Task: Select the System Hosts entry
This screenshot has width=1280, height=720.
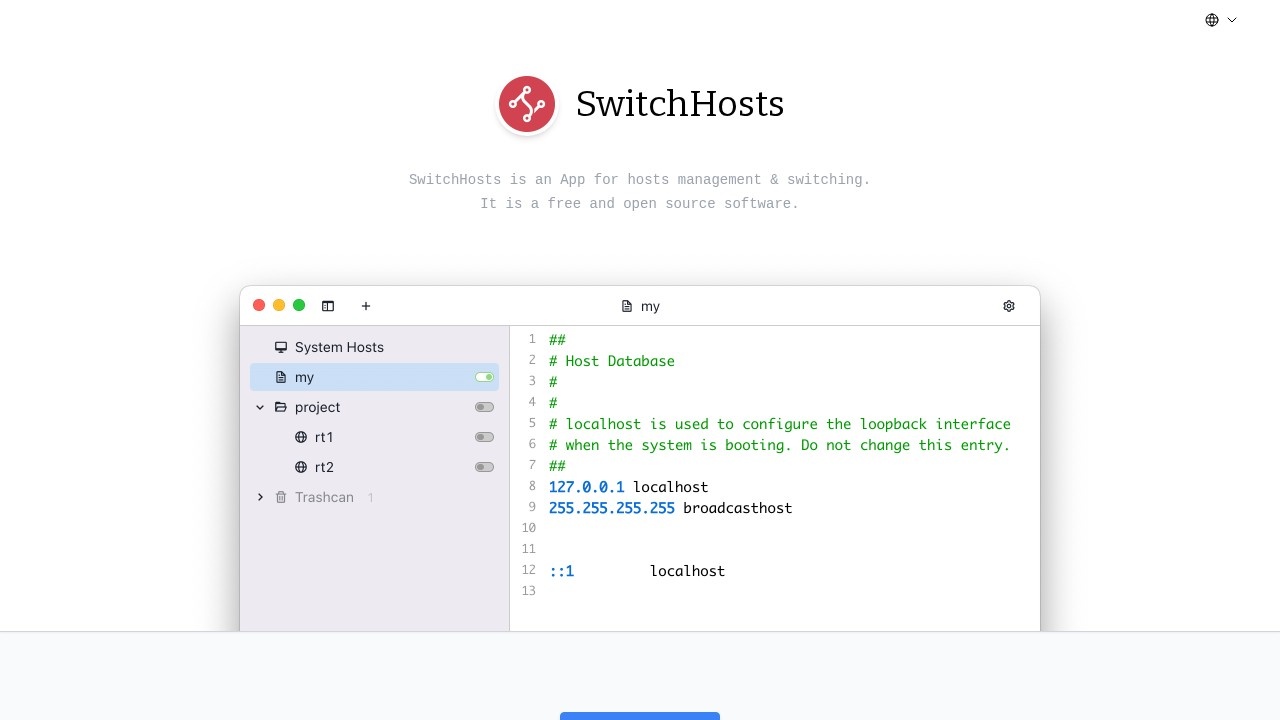Action: point(338,347)
